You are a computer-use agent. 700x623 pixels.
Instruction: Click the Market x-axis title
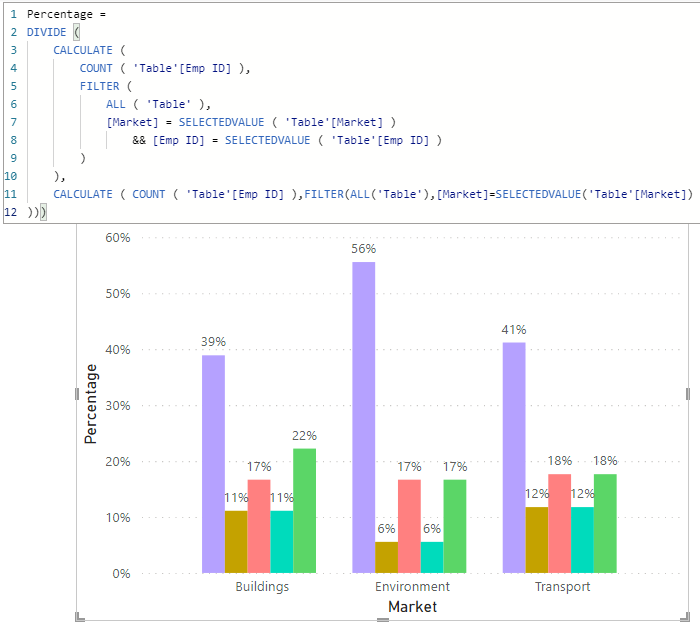(412, 607)
